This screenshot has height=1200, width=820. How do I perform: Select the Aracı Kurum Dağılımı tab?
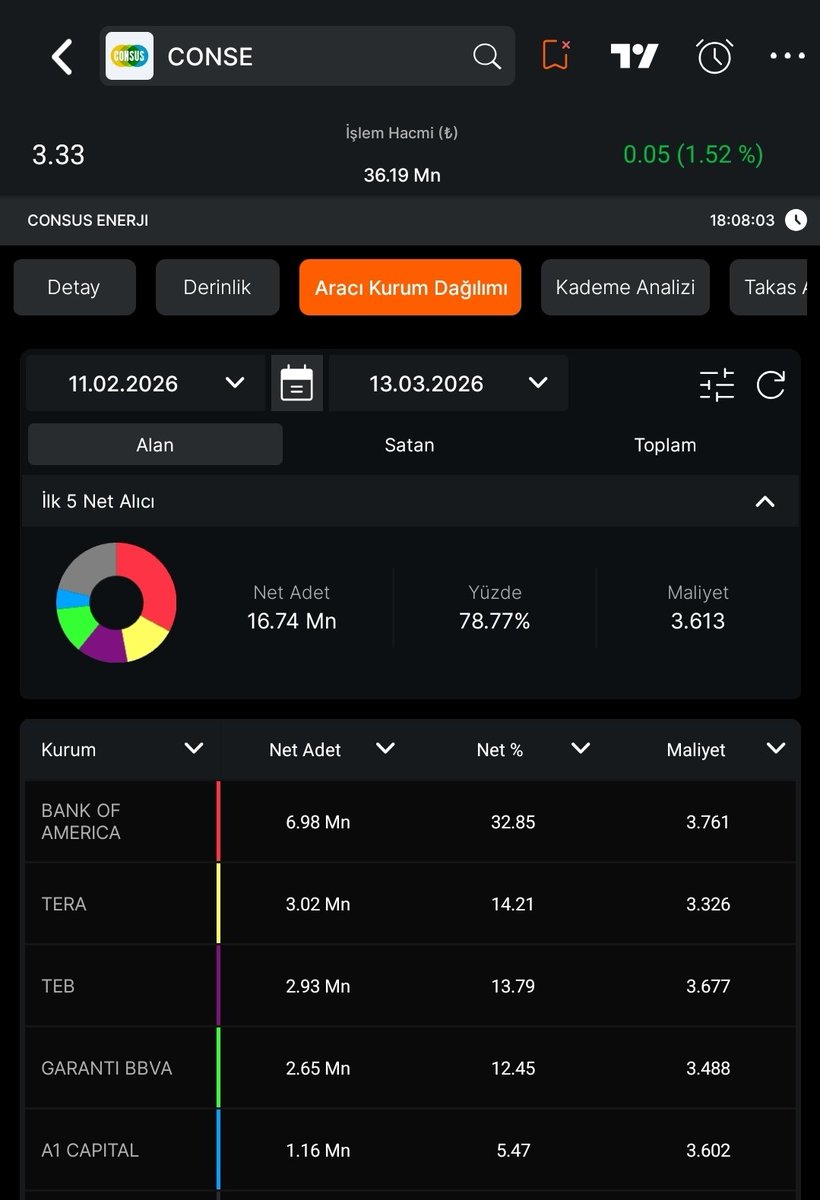point(410,288)
